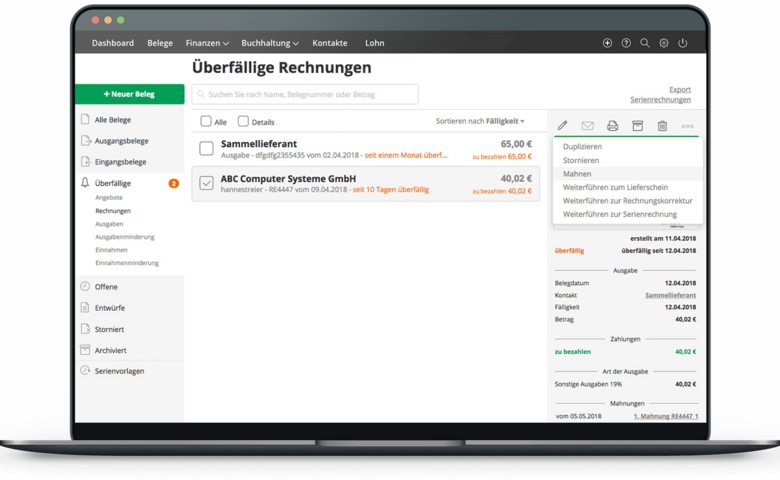Open the help question mark icon
780x480 pixels.
click(626, 44)
